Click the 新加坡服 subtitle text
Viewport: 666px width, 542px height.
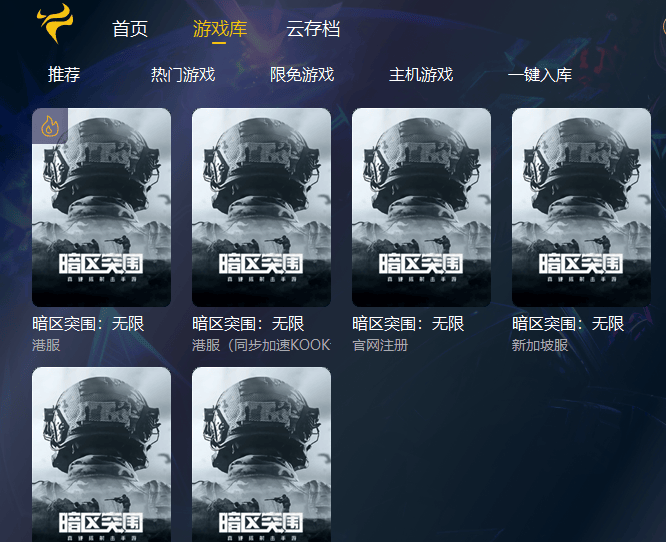tap(540, 345)
